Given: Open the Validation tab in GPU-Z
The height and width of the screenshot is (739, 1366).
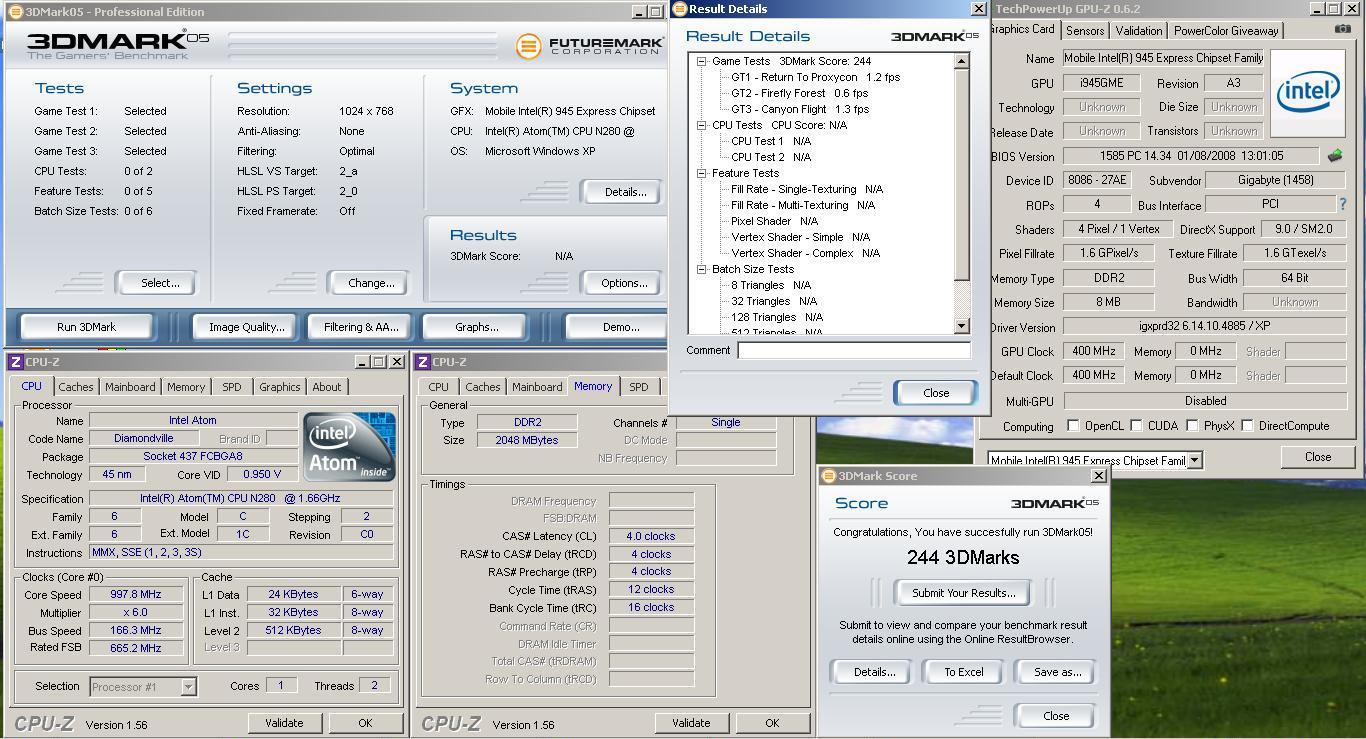Looking at the screenshot, I should tap(1139, 31).
